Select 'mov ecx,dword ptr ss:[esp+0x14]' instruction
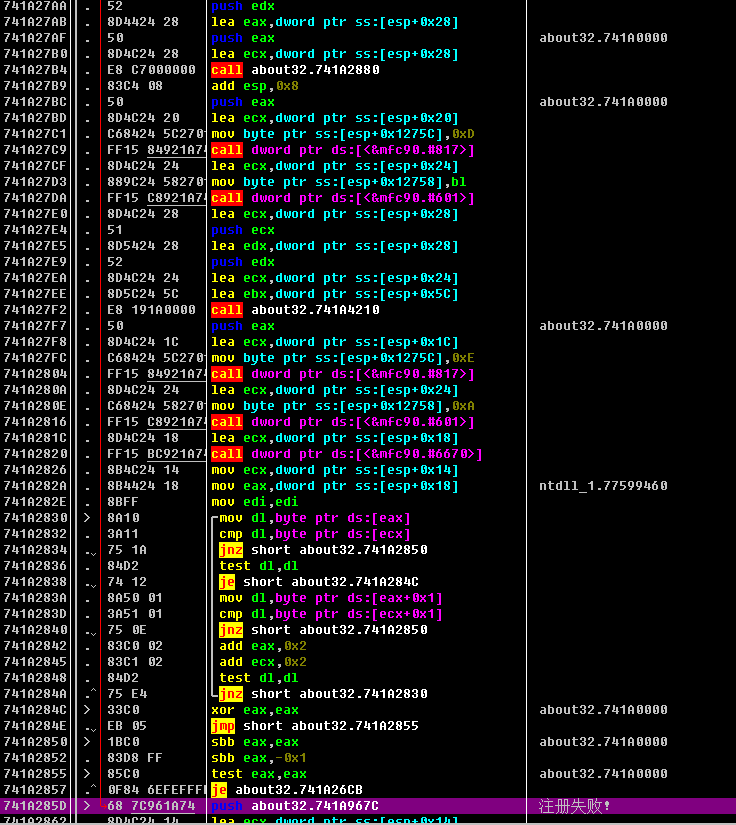The width and height of the screenshot is (736, 825). click(335, 470)
